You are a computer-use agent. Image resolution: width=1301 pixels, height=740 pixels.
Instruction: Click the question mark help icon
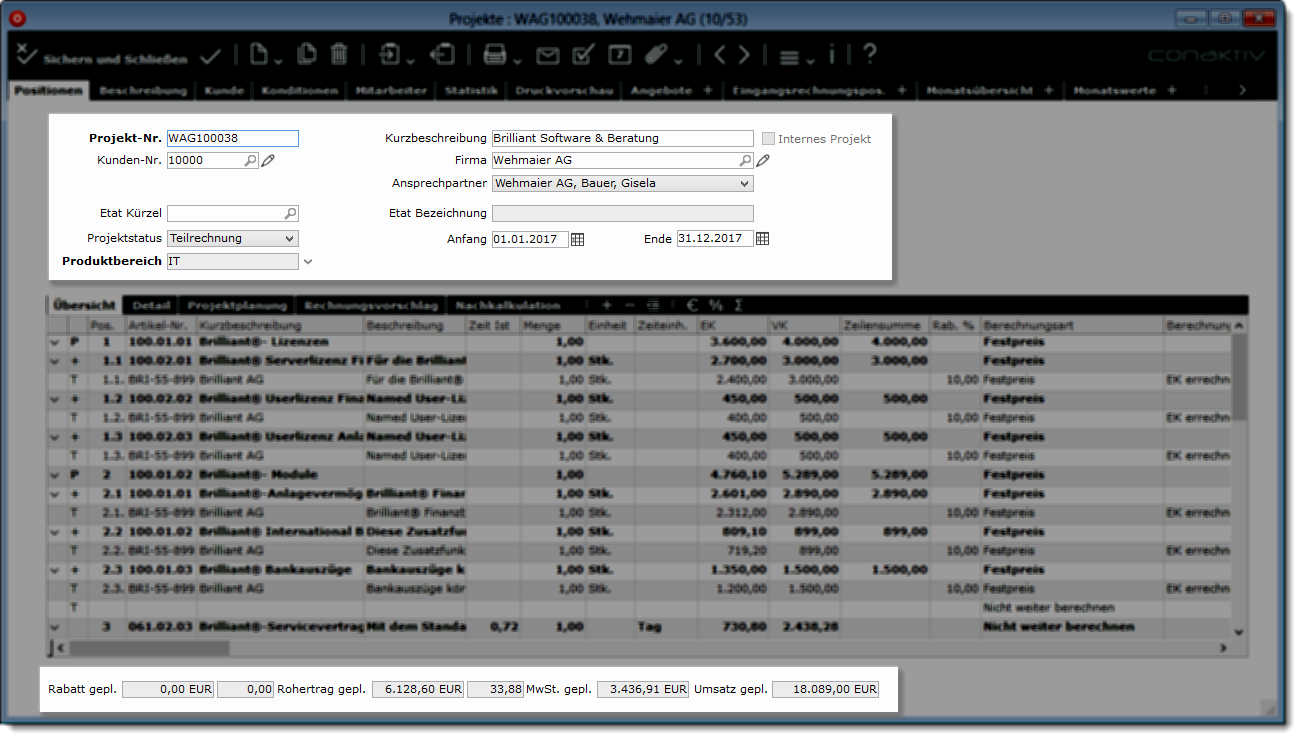point(869,54)
